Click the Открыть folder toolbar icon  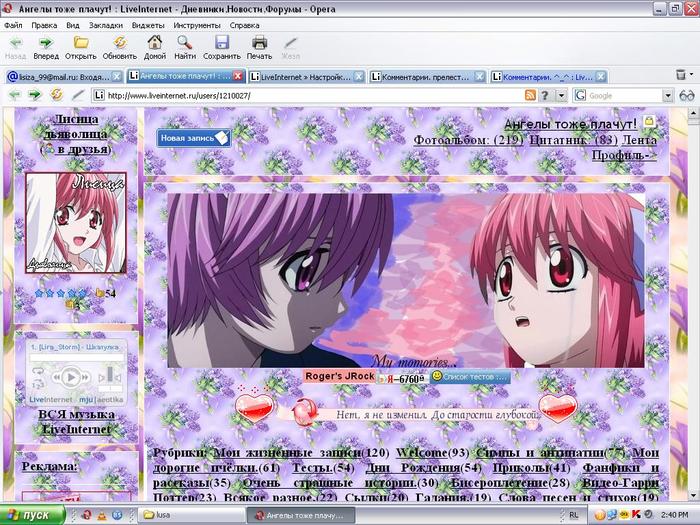pyautogui.click(x=81, y=48)
